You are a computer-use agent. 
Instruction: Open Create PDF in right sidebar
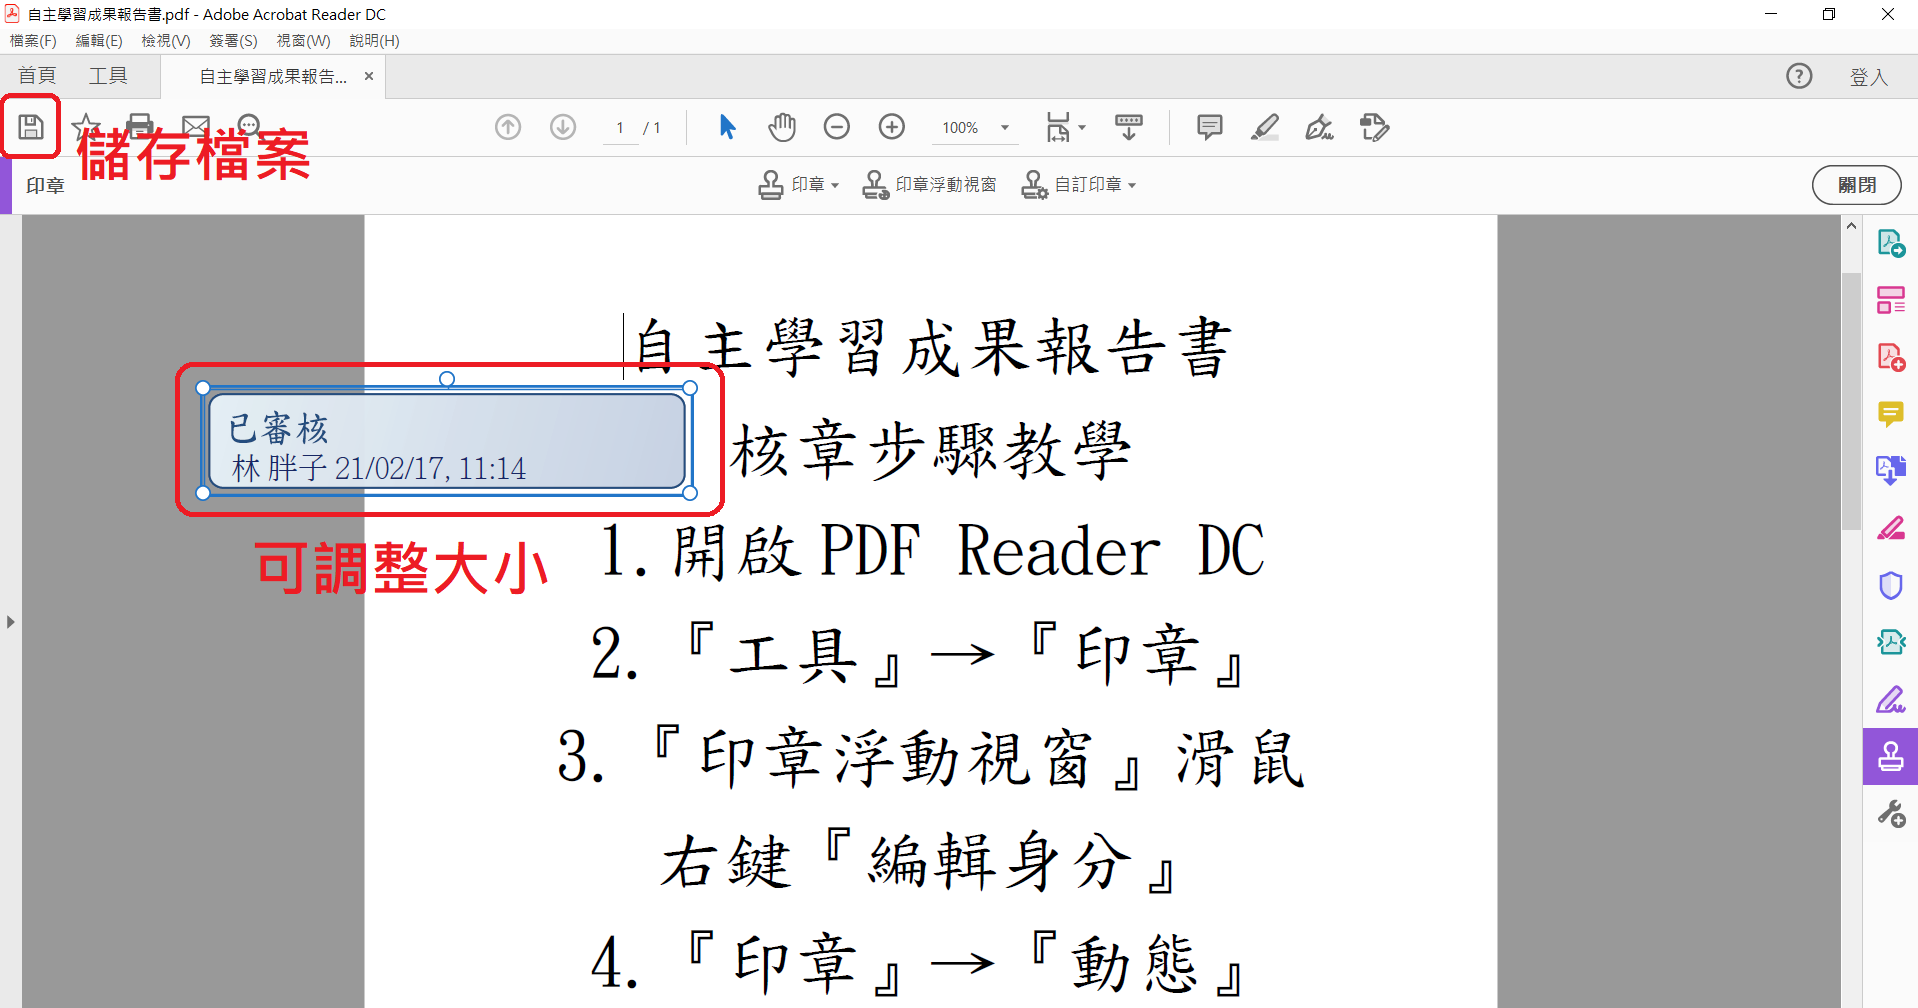pyautogui.click(x=1891, y=357)
